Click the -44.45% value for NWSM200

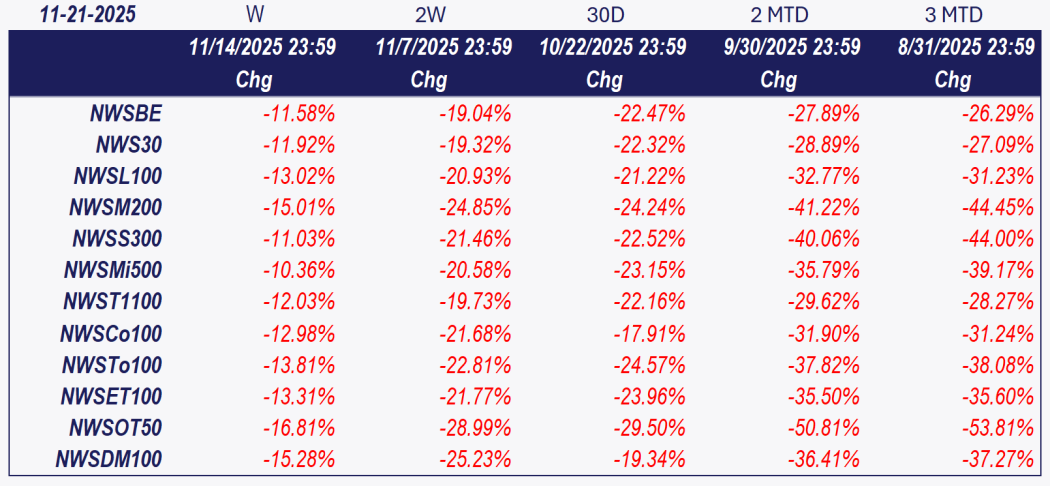pos(998,208)
